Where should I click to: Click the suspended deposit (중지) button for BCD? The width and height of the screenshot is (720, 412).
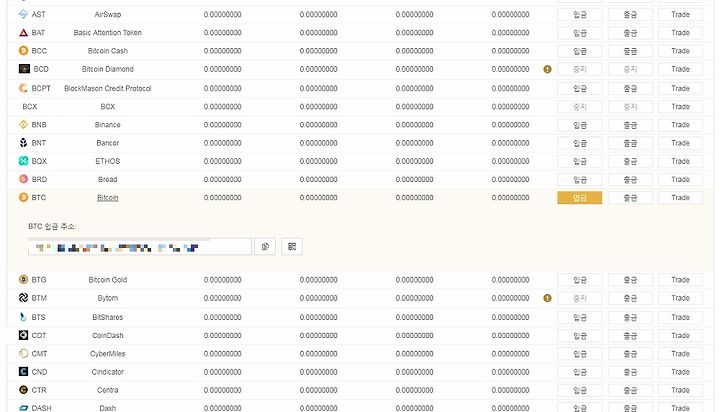(x=579, y=69)
